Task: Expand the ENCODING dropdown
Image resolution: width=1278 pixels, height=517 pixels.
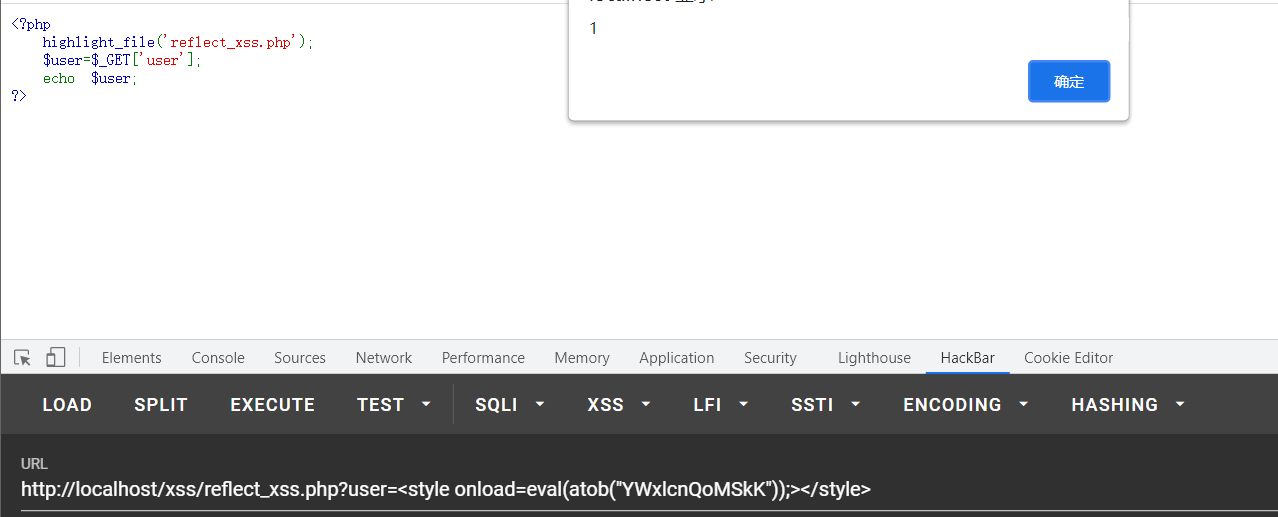Action: click(x=966, y=405)
